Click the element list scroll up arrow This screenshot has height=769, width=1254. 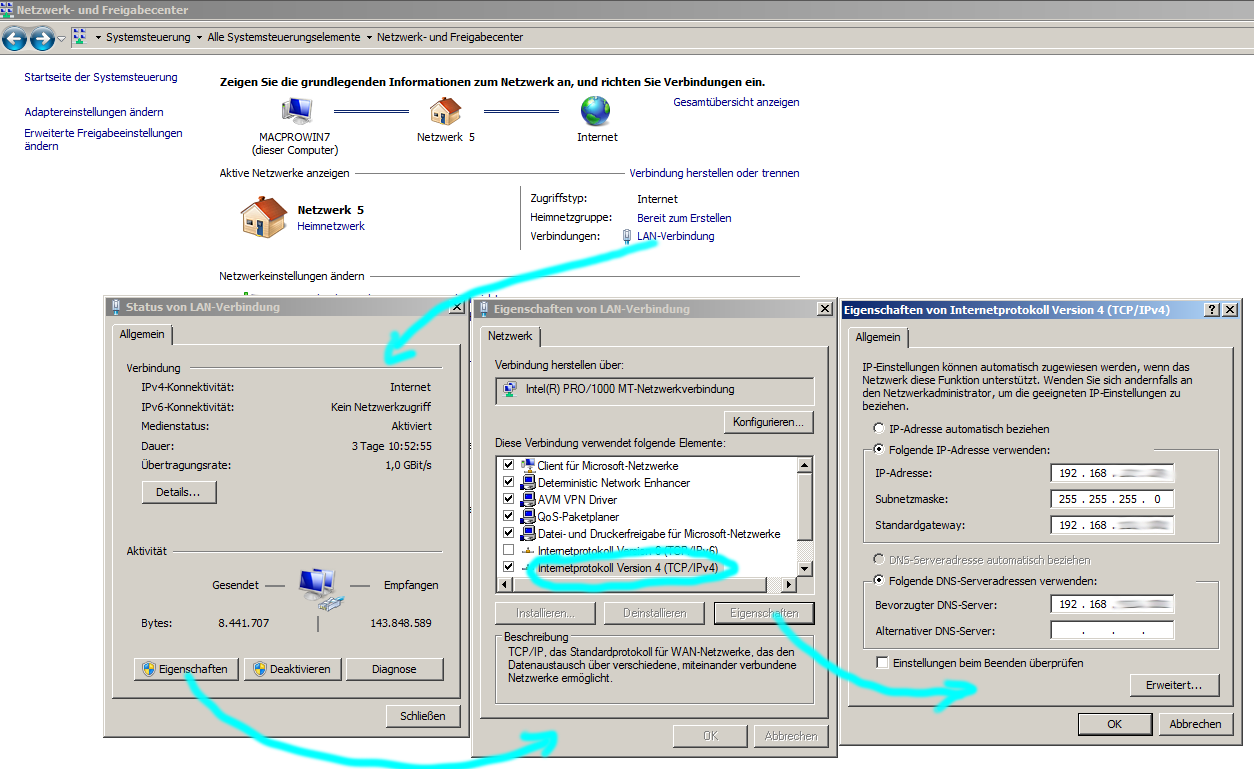tap(804, 465)
